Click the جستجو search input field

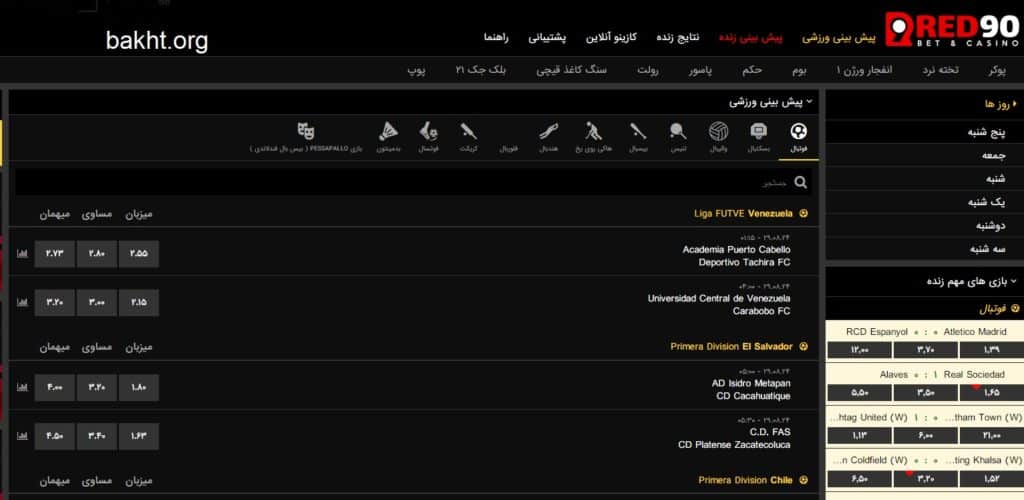pyautogui.click(x=400, y=182)
